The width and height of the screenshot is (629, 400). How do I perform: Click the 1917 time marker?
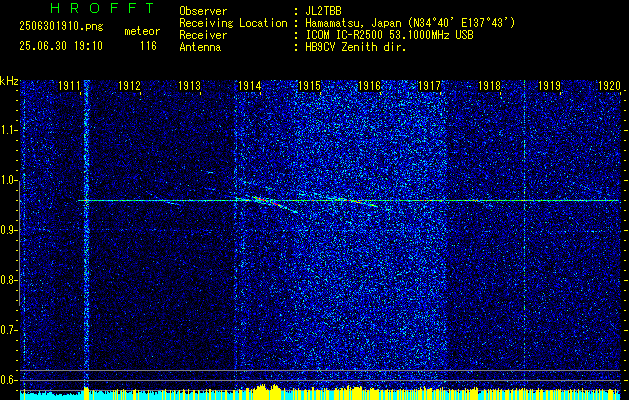pyautogui.click(x=429, y=85)
